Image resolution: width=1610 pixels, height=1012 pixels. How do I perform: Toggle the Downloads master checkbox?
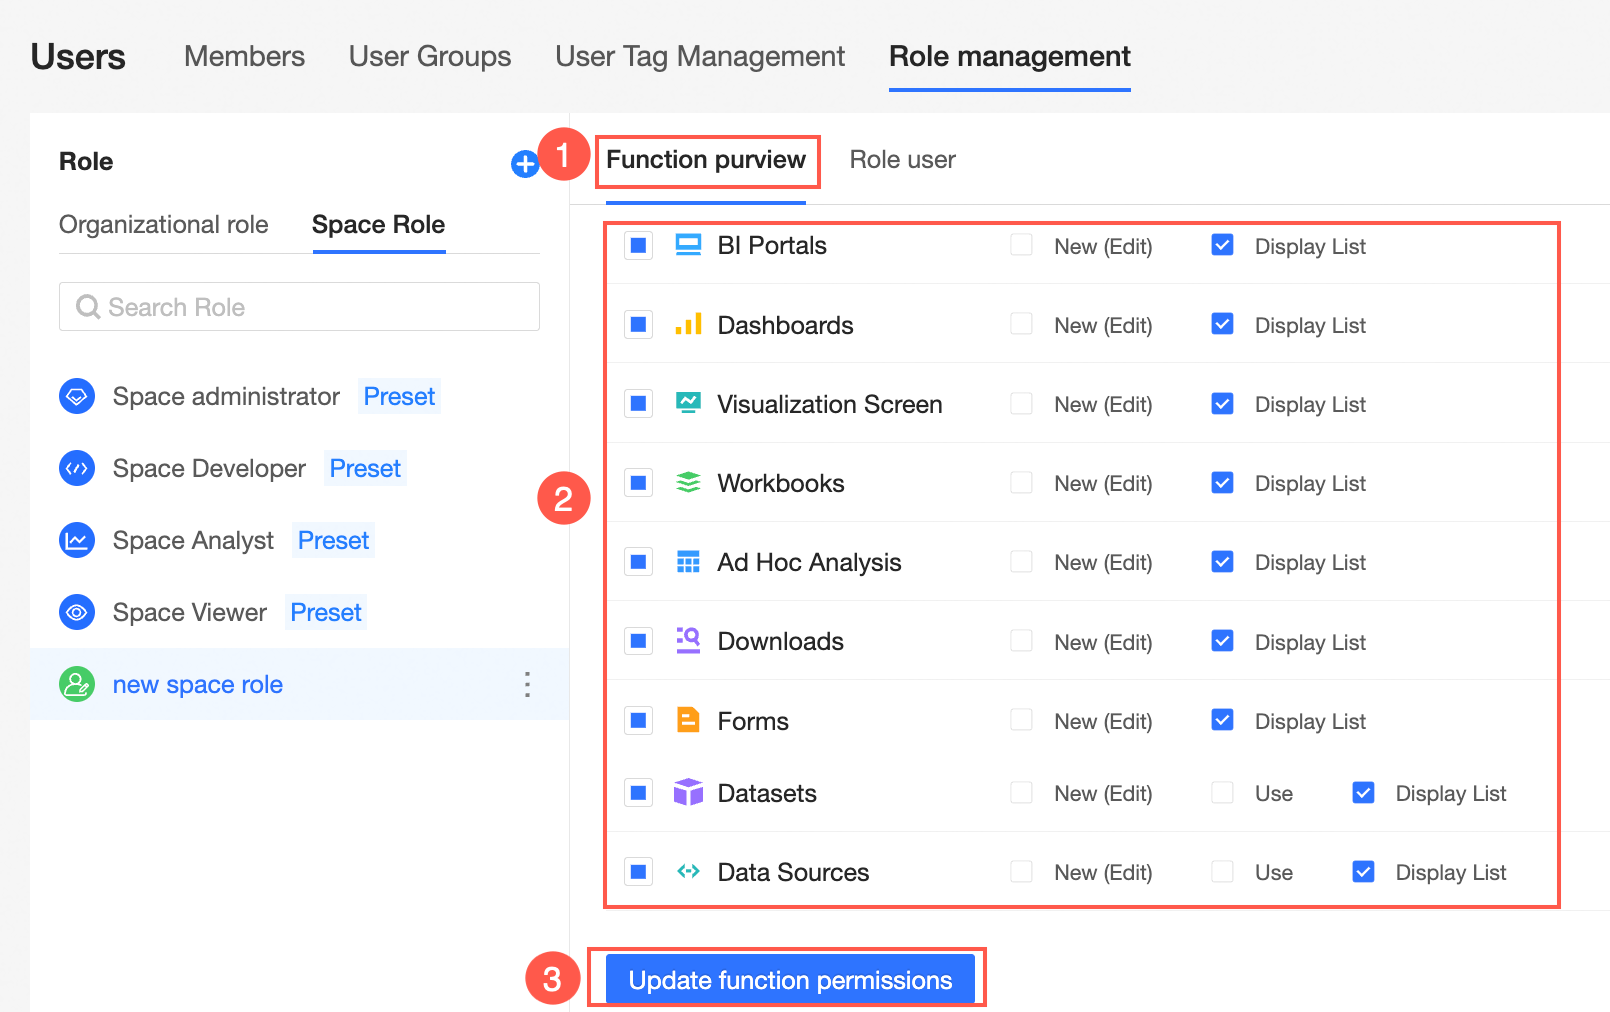[638, 641]
